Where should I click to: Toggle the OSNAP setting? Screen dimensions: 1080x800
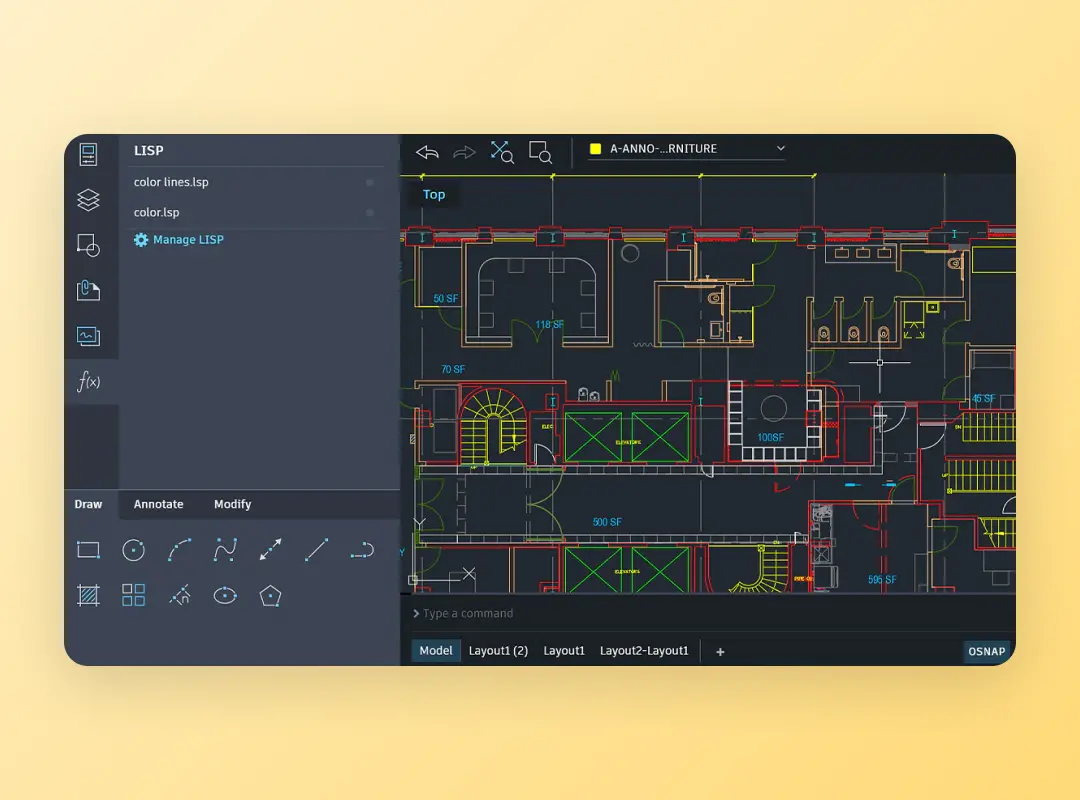click(986, 651)
